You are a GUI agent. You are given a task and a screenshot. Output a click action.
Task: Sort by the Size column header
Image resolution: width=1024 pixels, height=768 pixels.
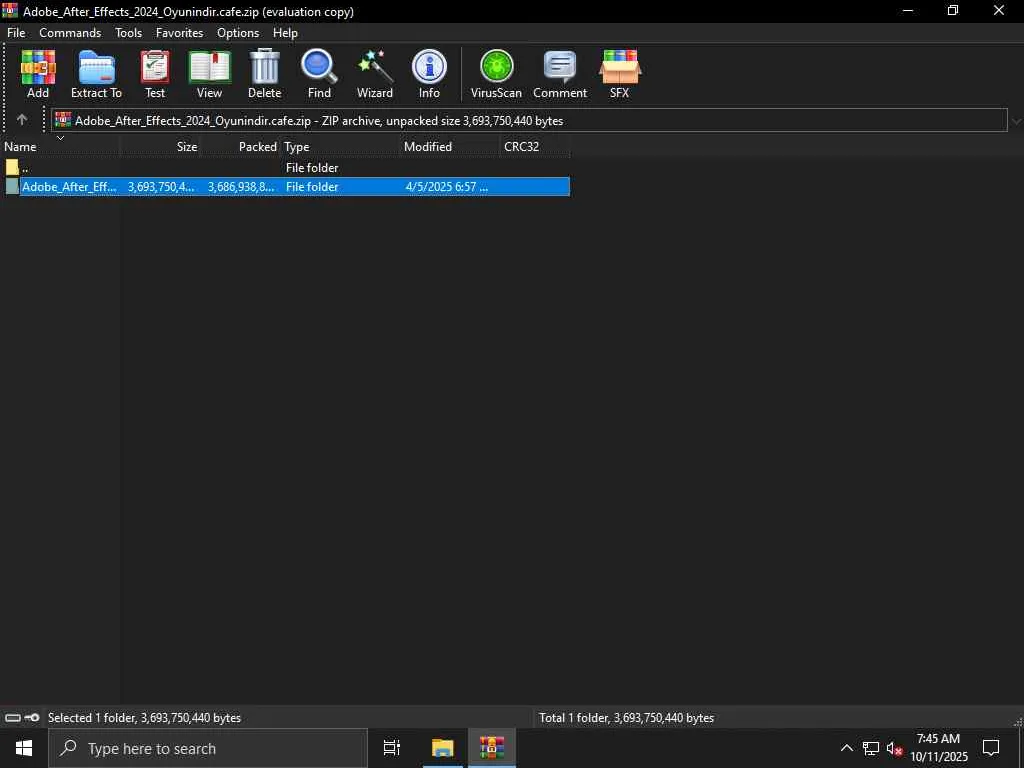pos(160,146)
